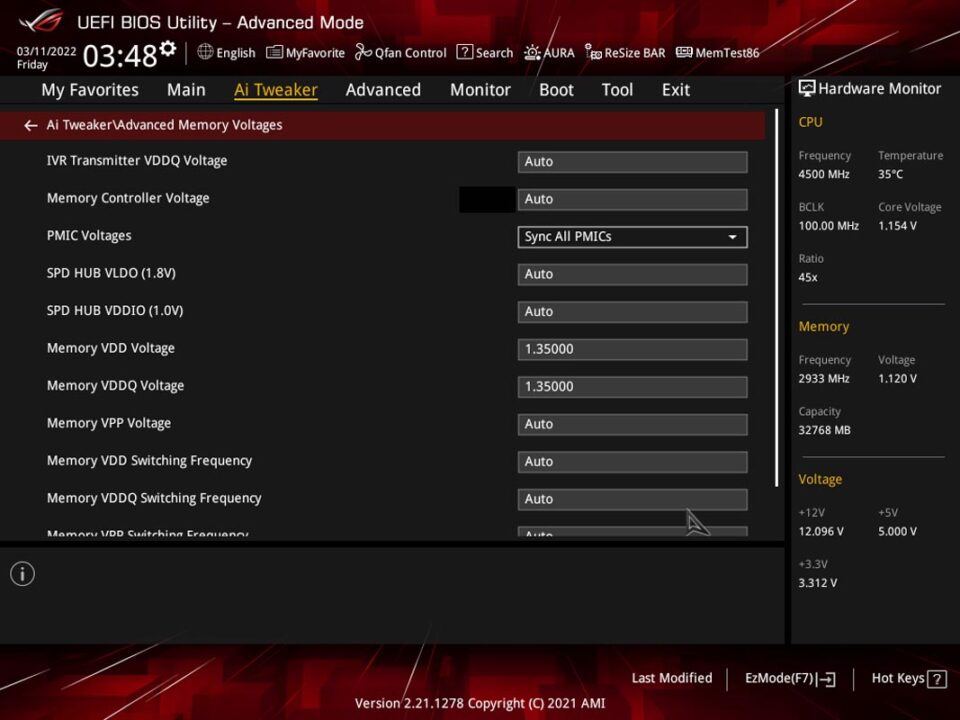Open the clock settings gear icon
Image resolution: width=960 pixels, height=720 pixels.
[168, 49]
